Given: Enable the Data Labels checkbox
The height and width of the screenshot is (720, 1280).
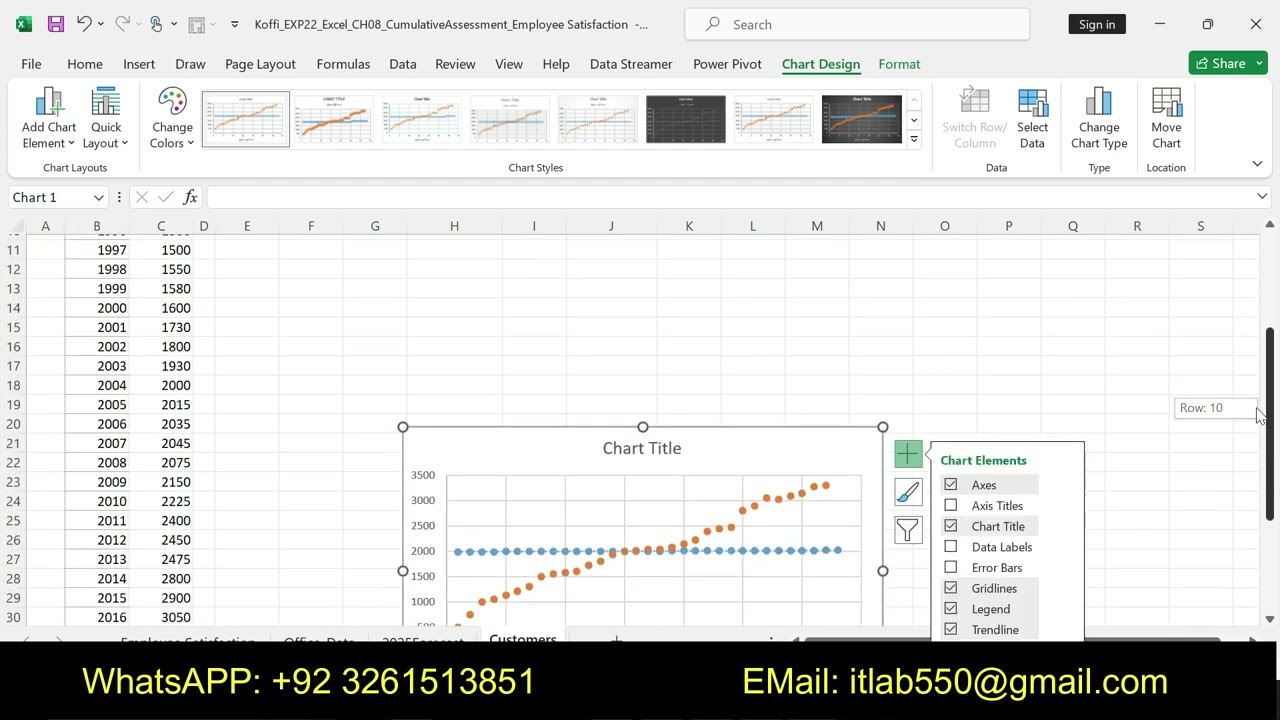Looking at the screenshot, I should tap(951, 547).
